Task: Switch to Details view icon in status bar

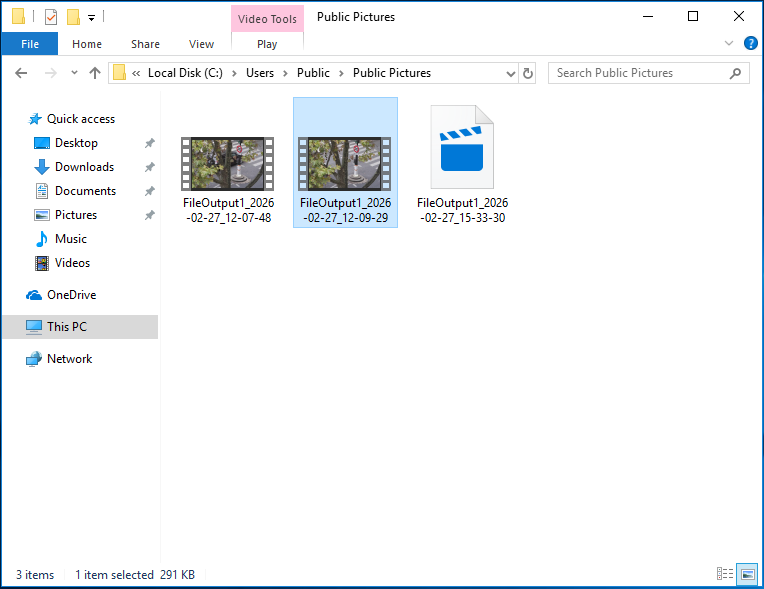Action: coord(725,573)
